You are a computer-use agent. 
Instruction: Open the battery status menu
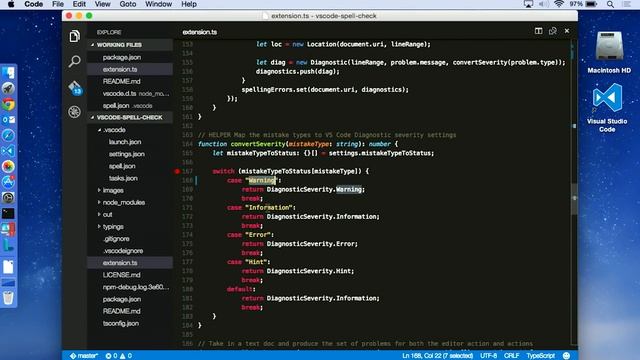pyautogui.click(x=584, y=4)
